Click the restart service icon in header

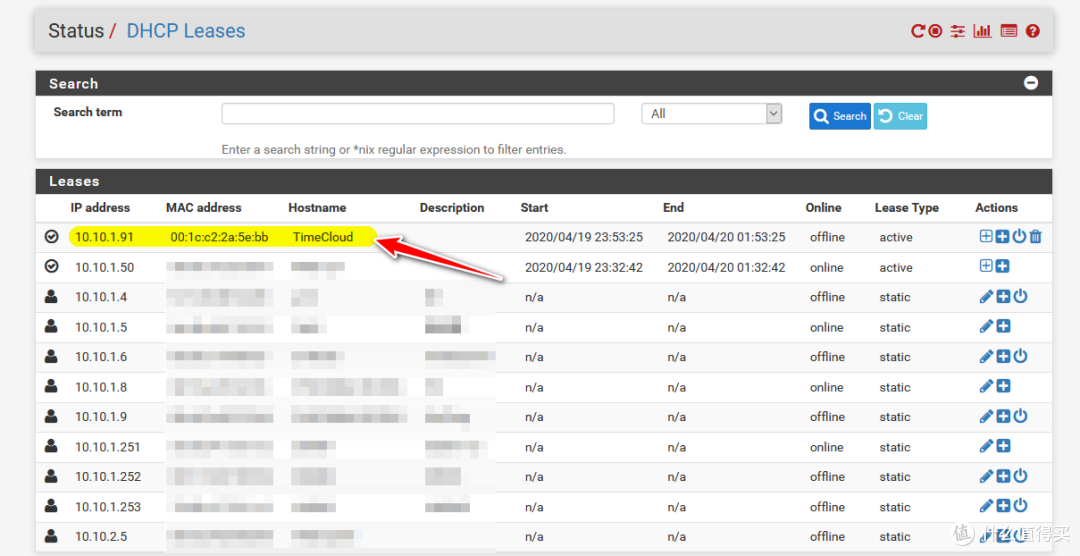coord(917,31)
